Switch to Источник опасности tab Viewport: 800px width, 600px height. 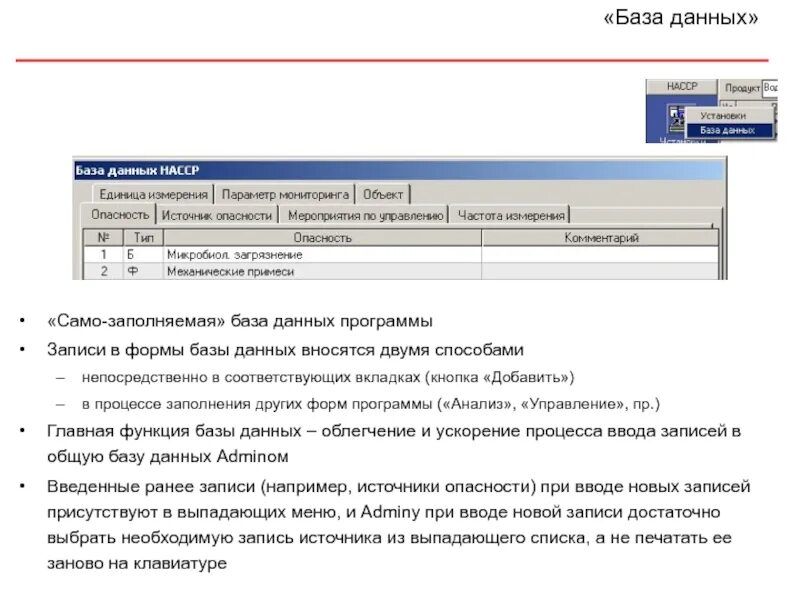217,215
